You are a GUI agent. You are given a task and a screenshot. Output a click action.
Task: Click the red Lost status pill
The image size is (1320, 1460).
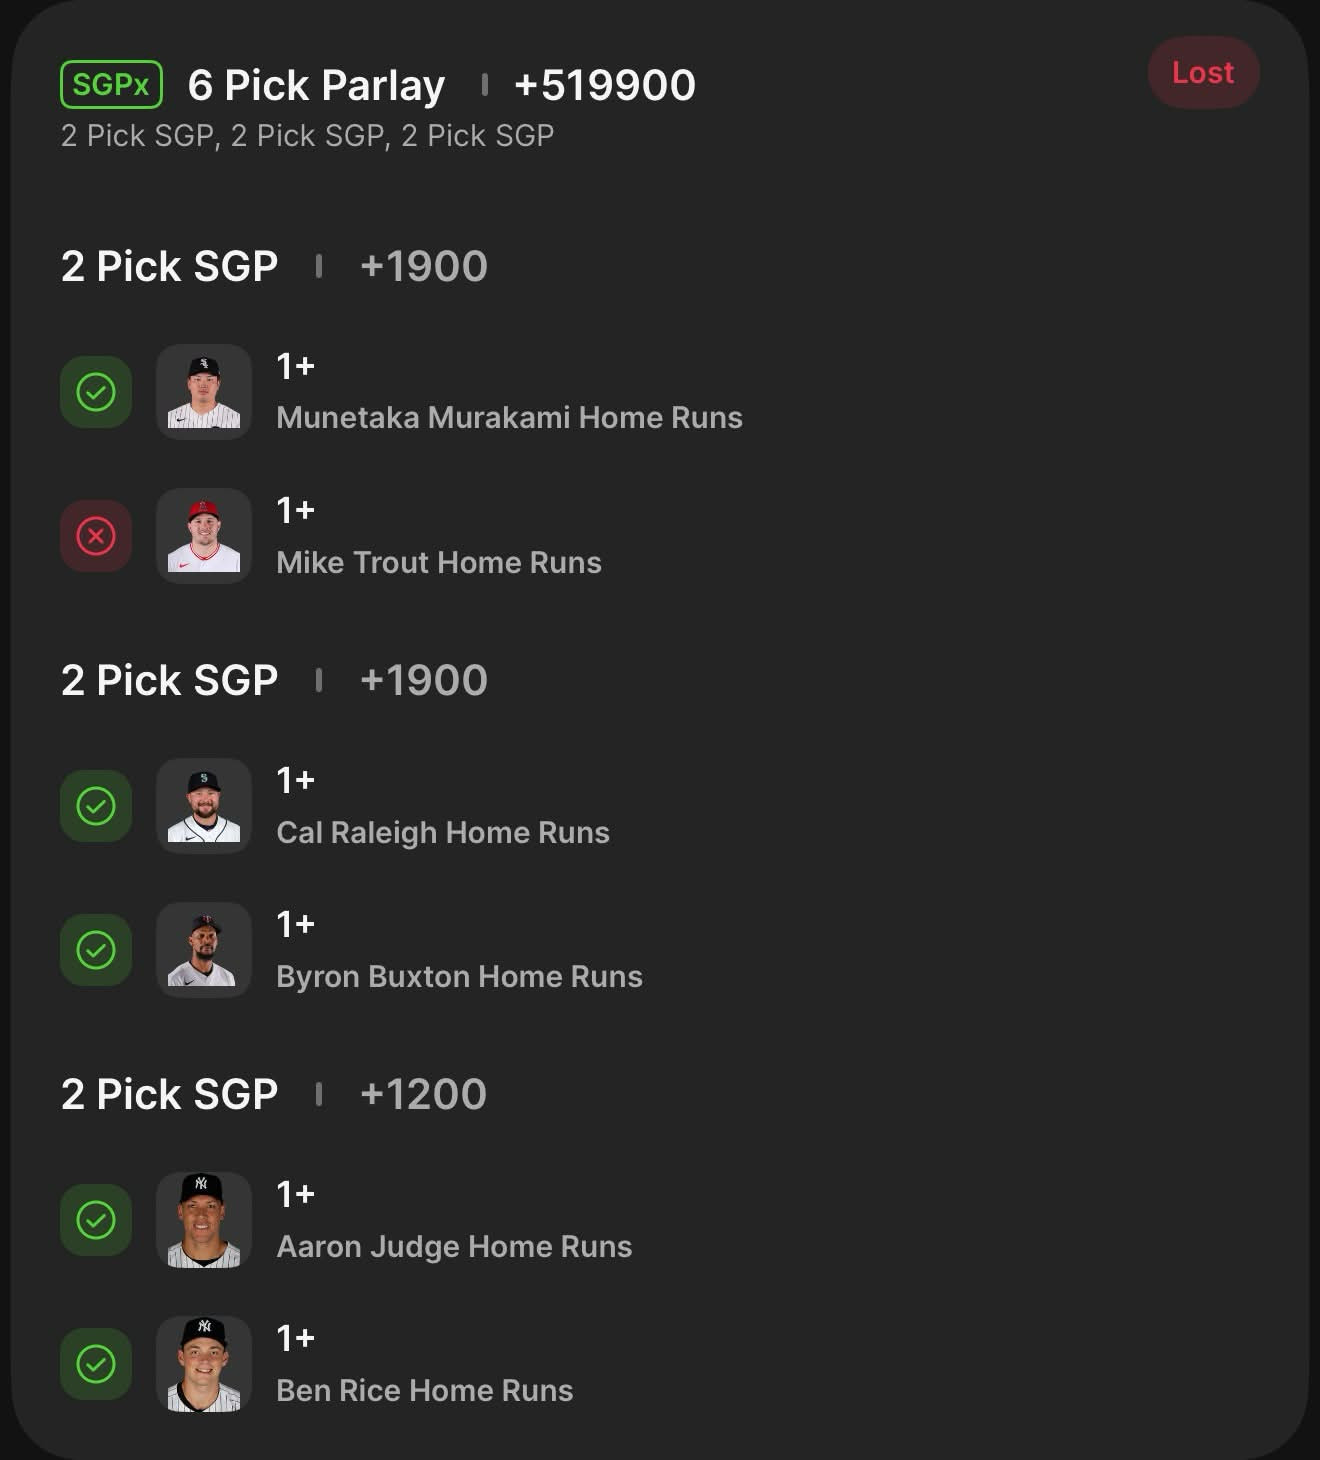[x=1202, y=73]
